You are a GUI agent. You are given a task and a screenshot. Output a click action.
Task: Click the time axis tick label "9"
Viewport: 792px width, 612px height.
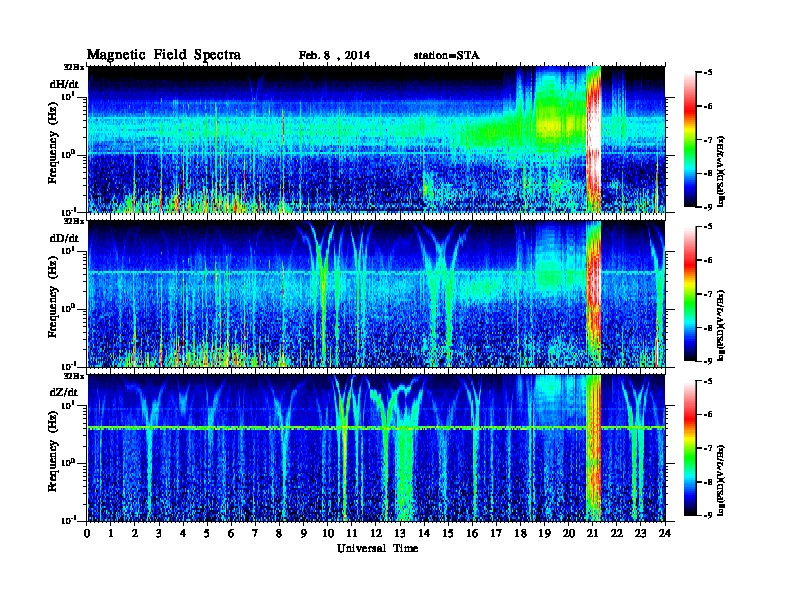(304, 533)
